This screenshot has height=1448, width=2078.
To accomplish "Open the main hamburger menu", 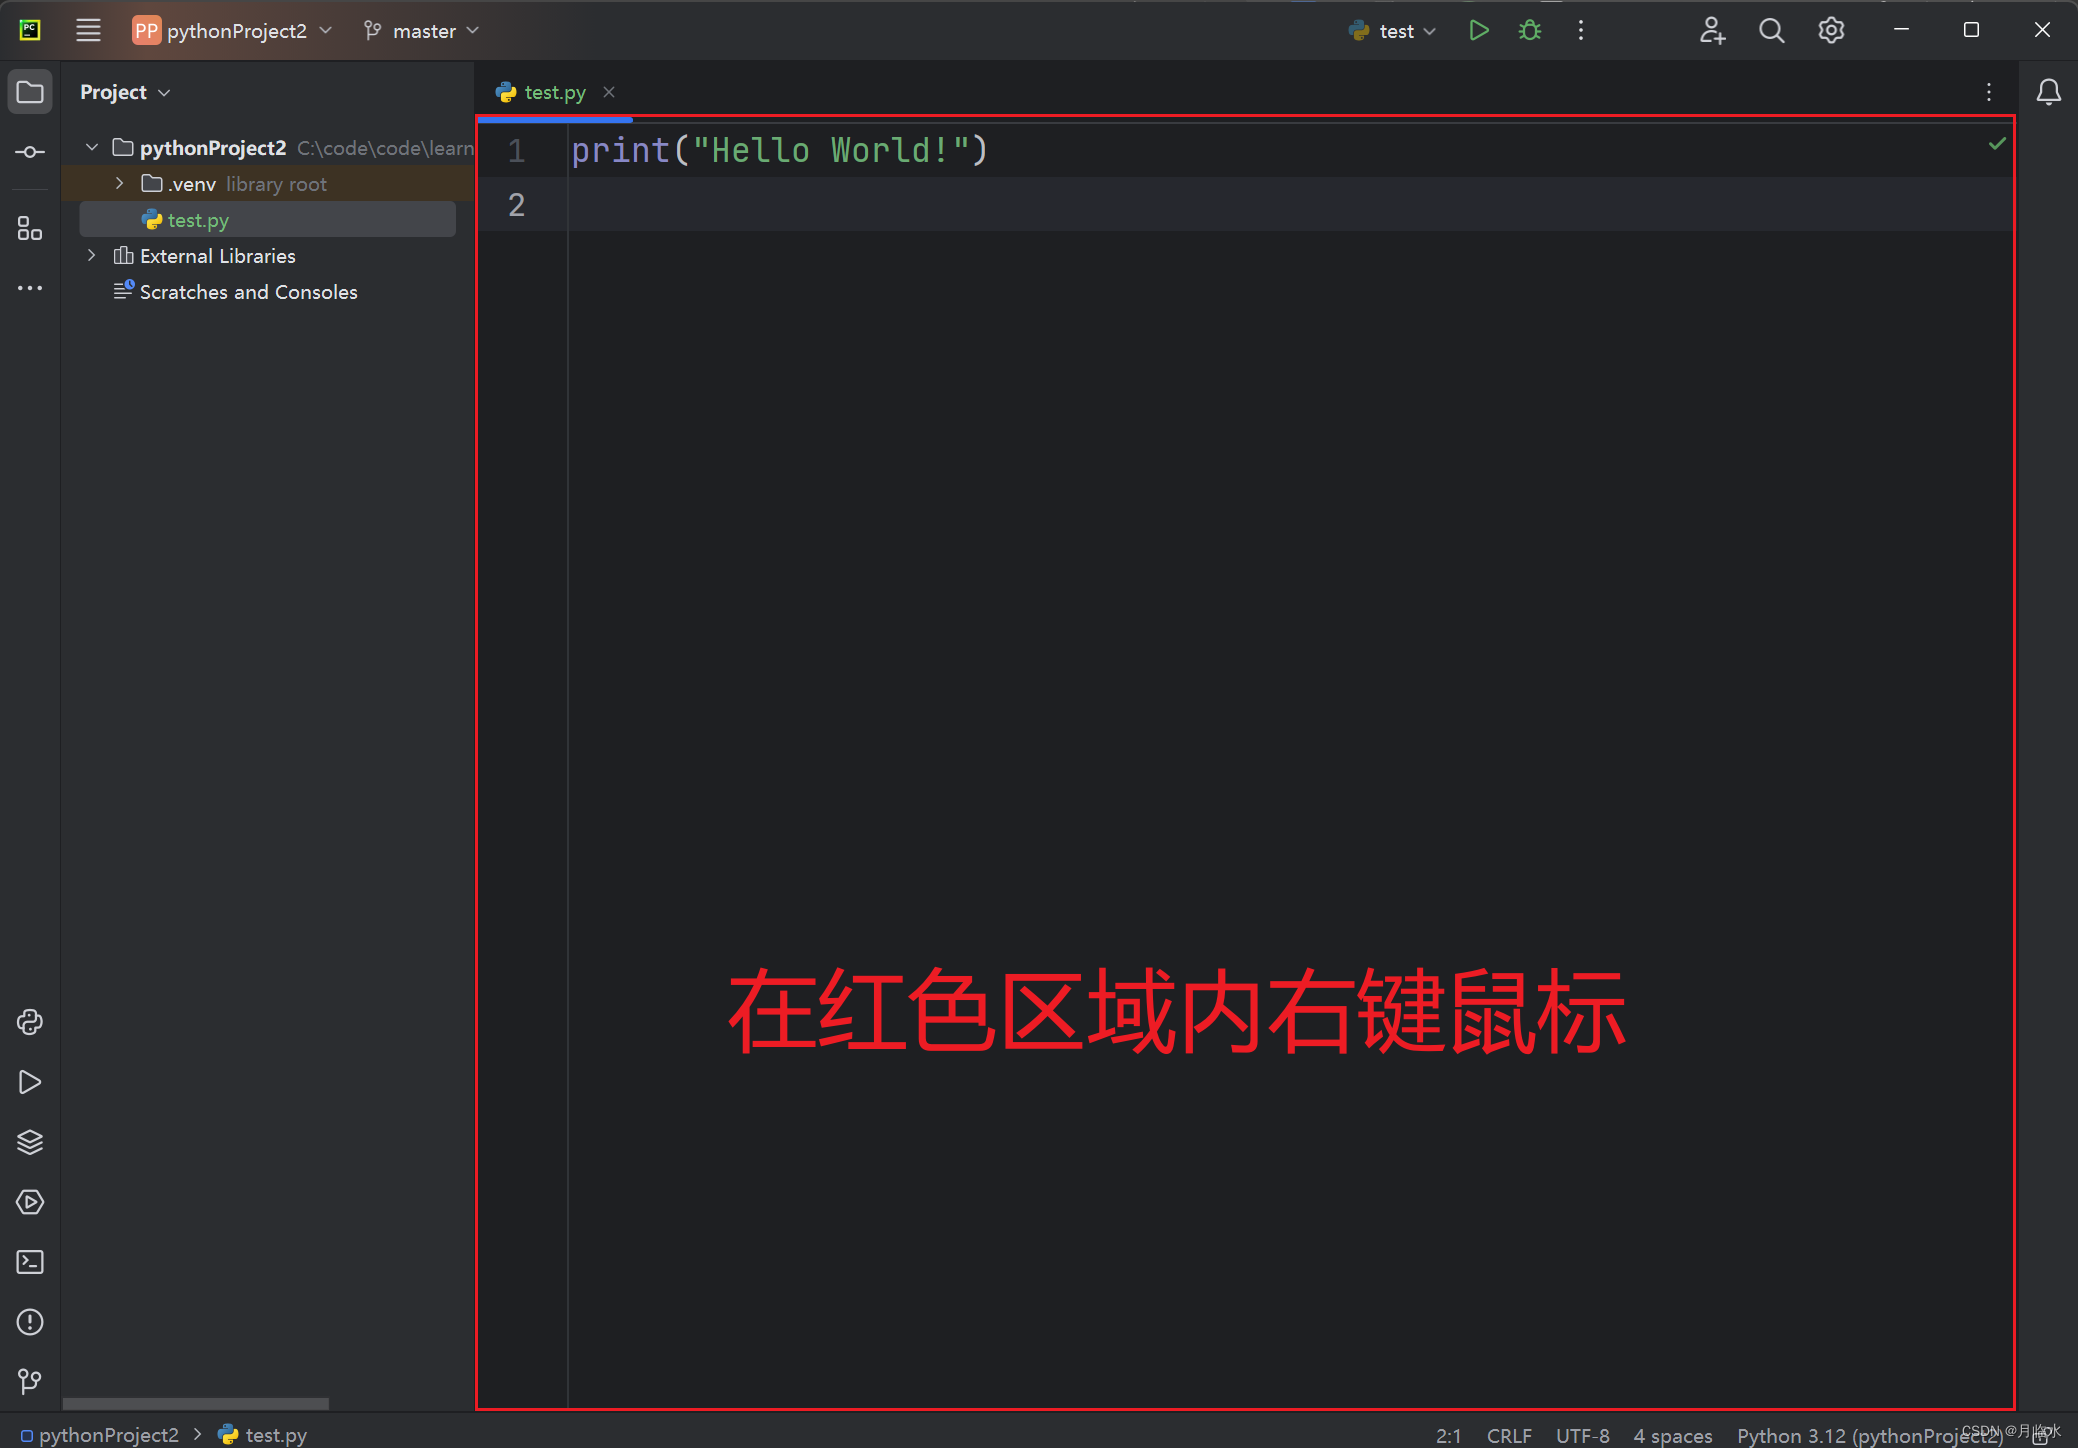I will (x=88, y=31).
